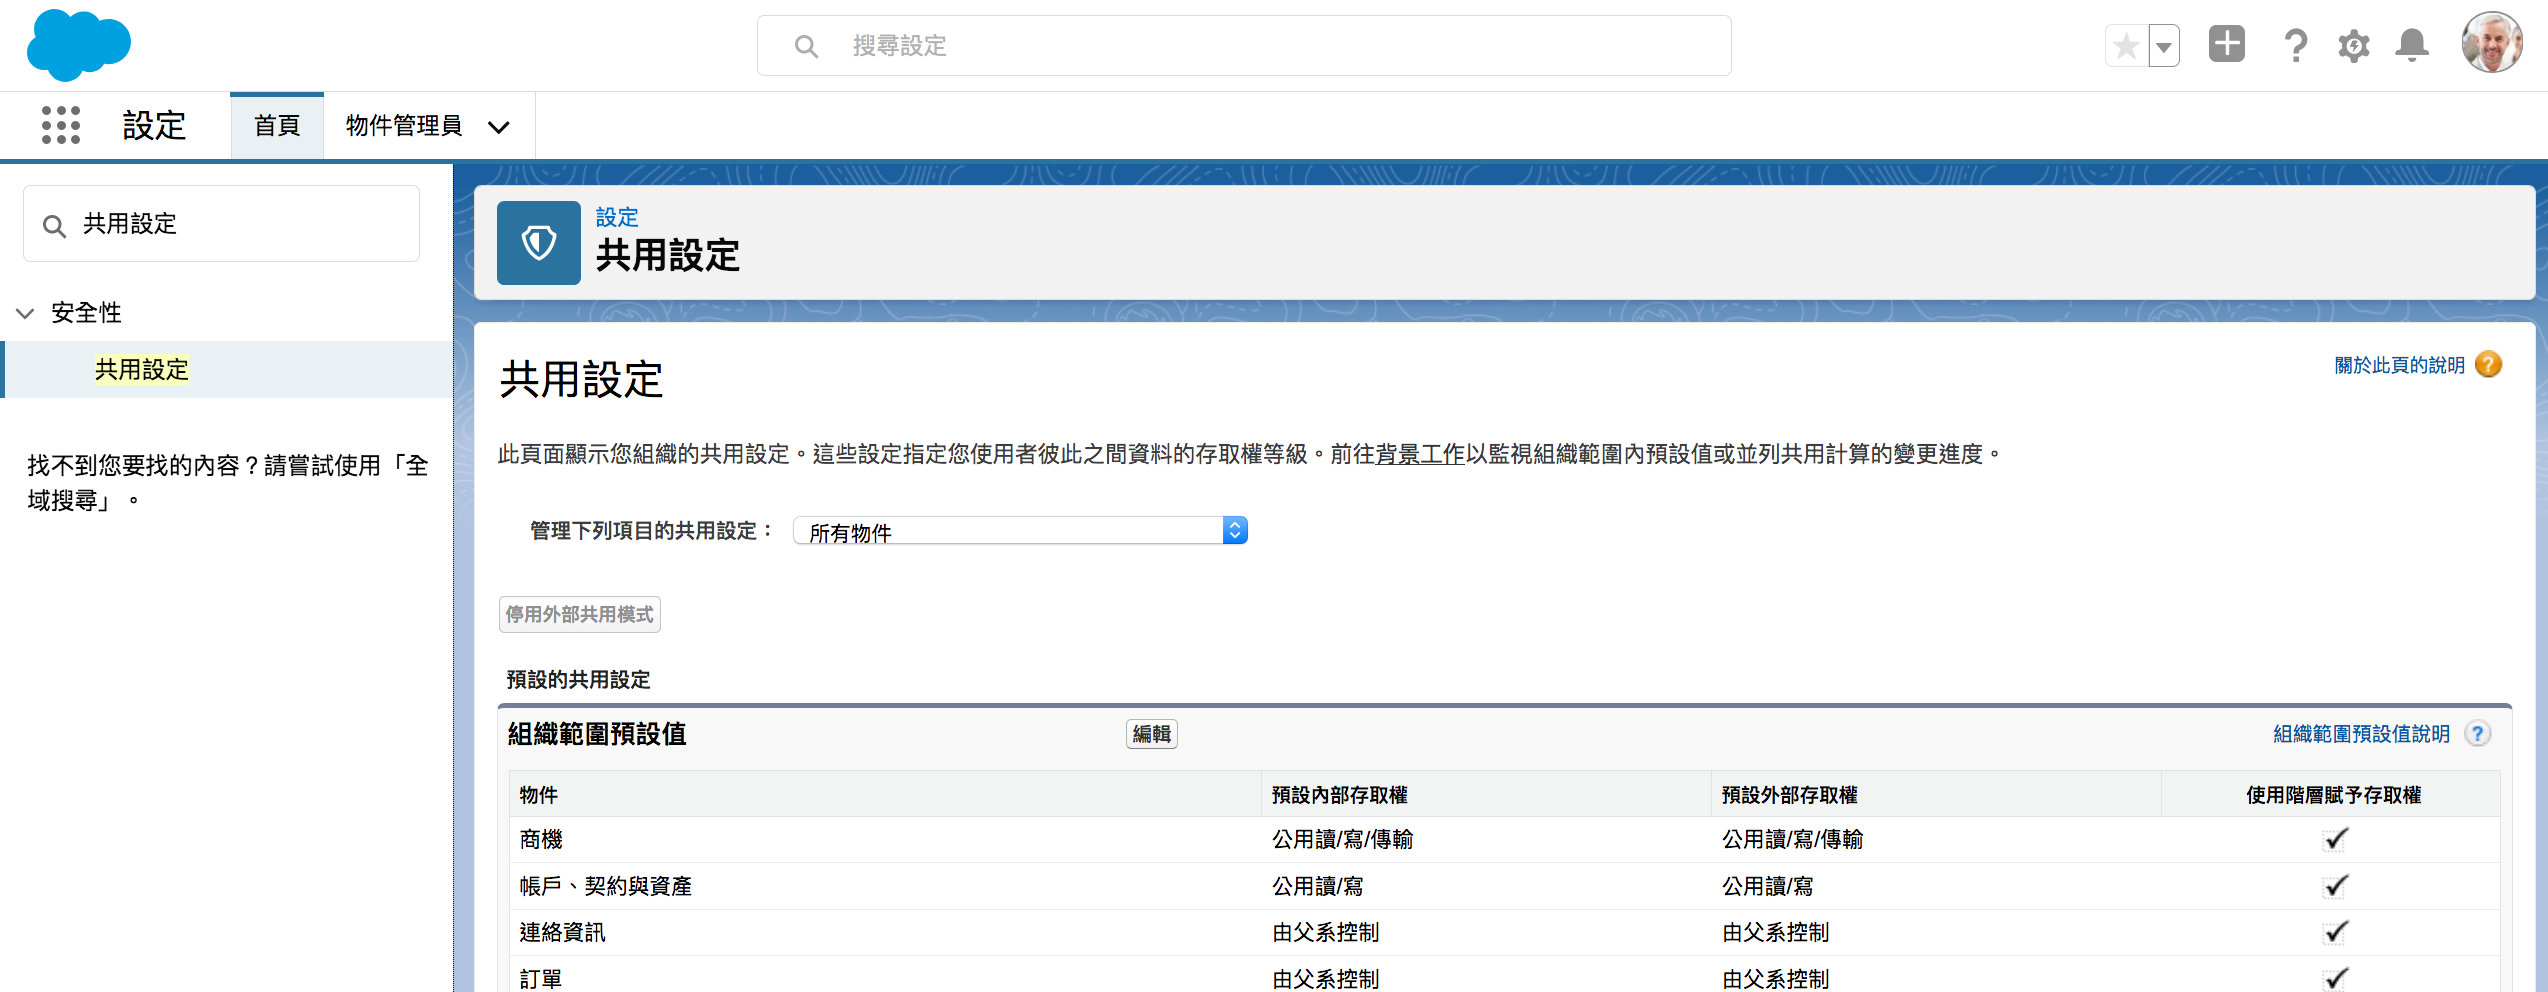Viewport: 2548px width, 992px height.
Task: Click the 編輯 button
Action: point(1150,733)
